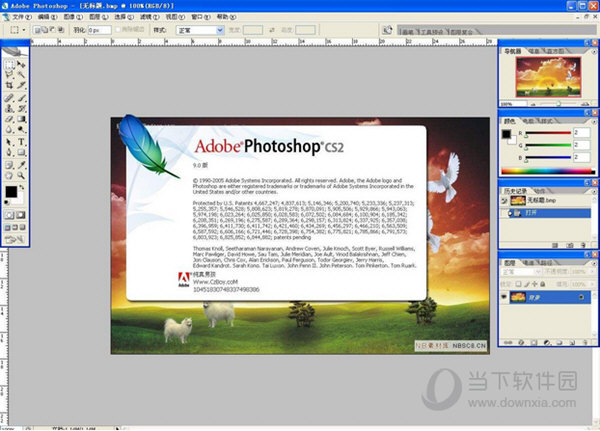
Task: Open the 滤镜 (Filter) menu
Action: tap(149, 17)
